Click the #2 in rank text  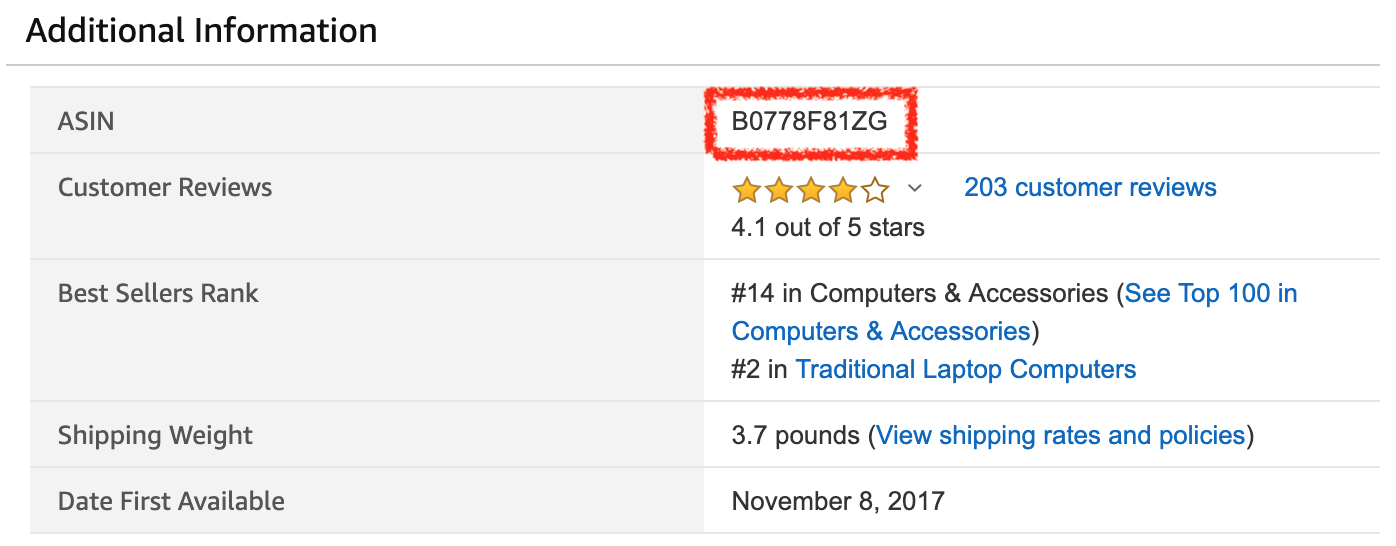tap(760, 369)
